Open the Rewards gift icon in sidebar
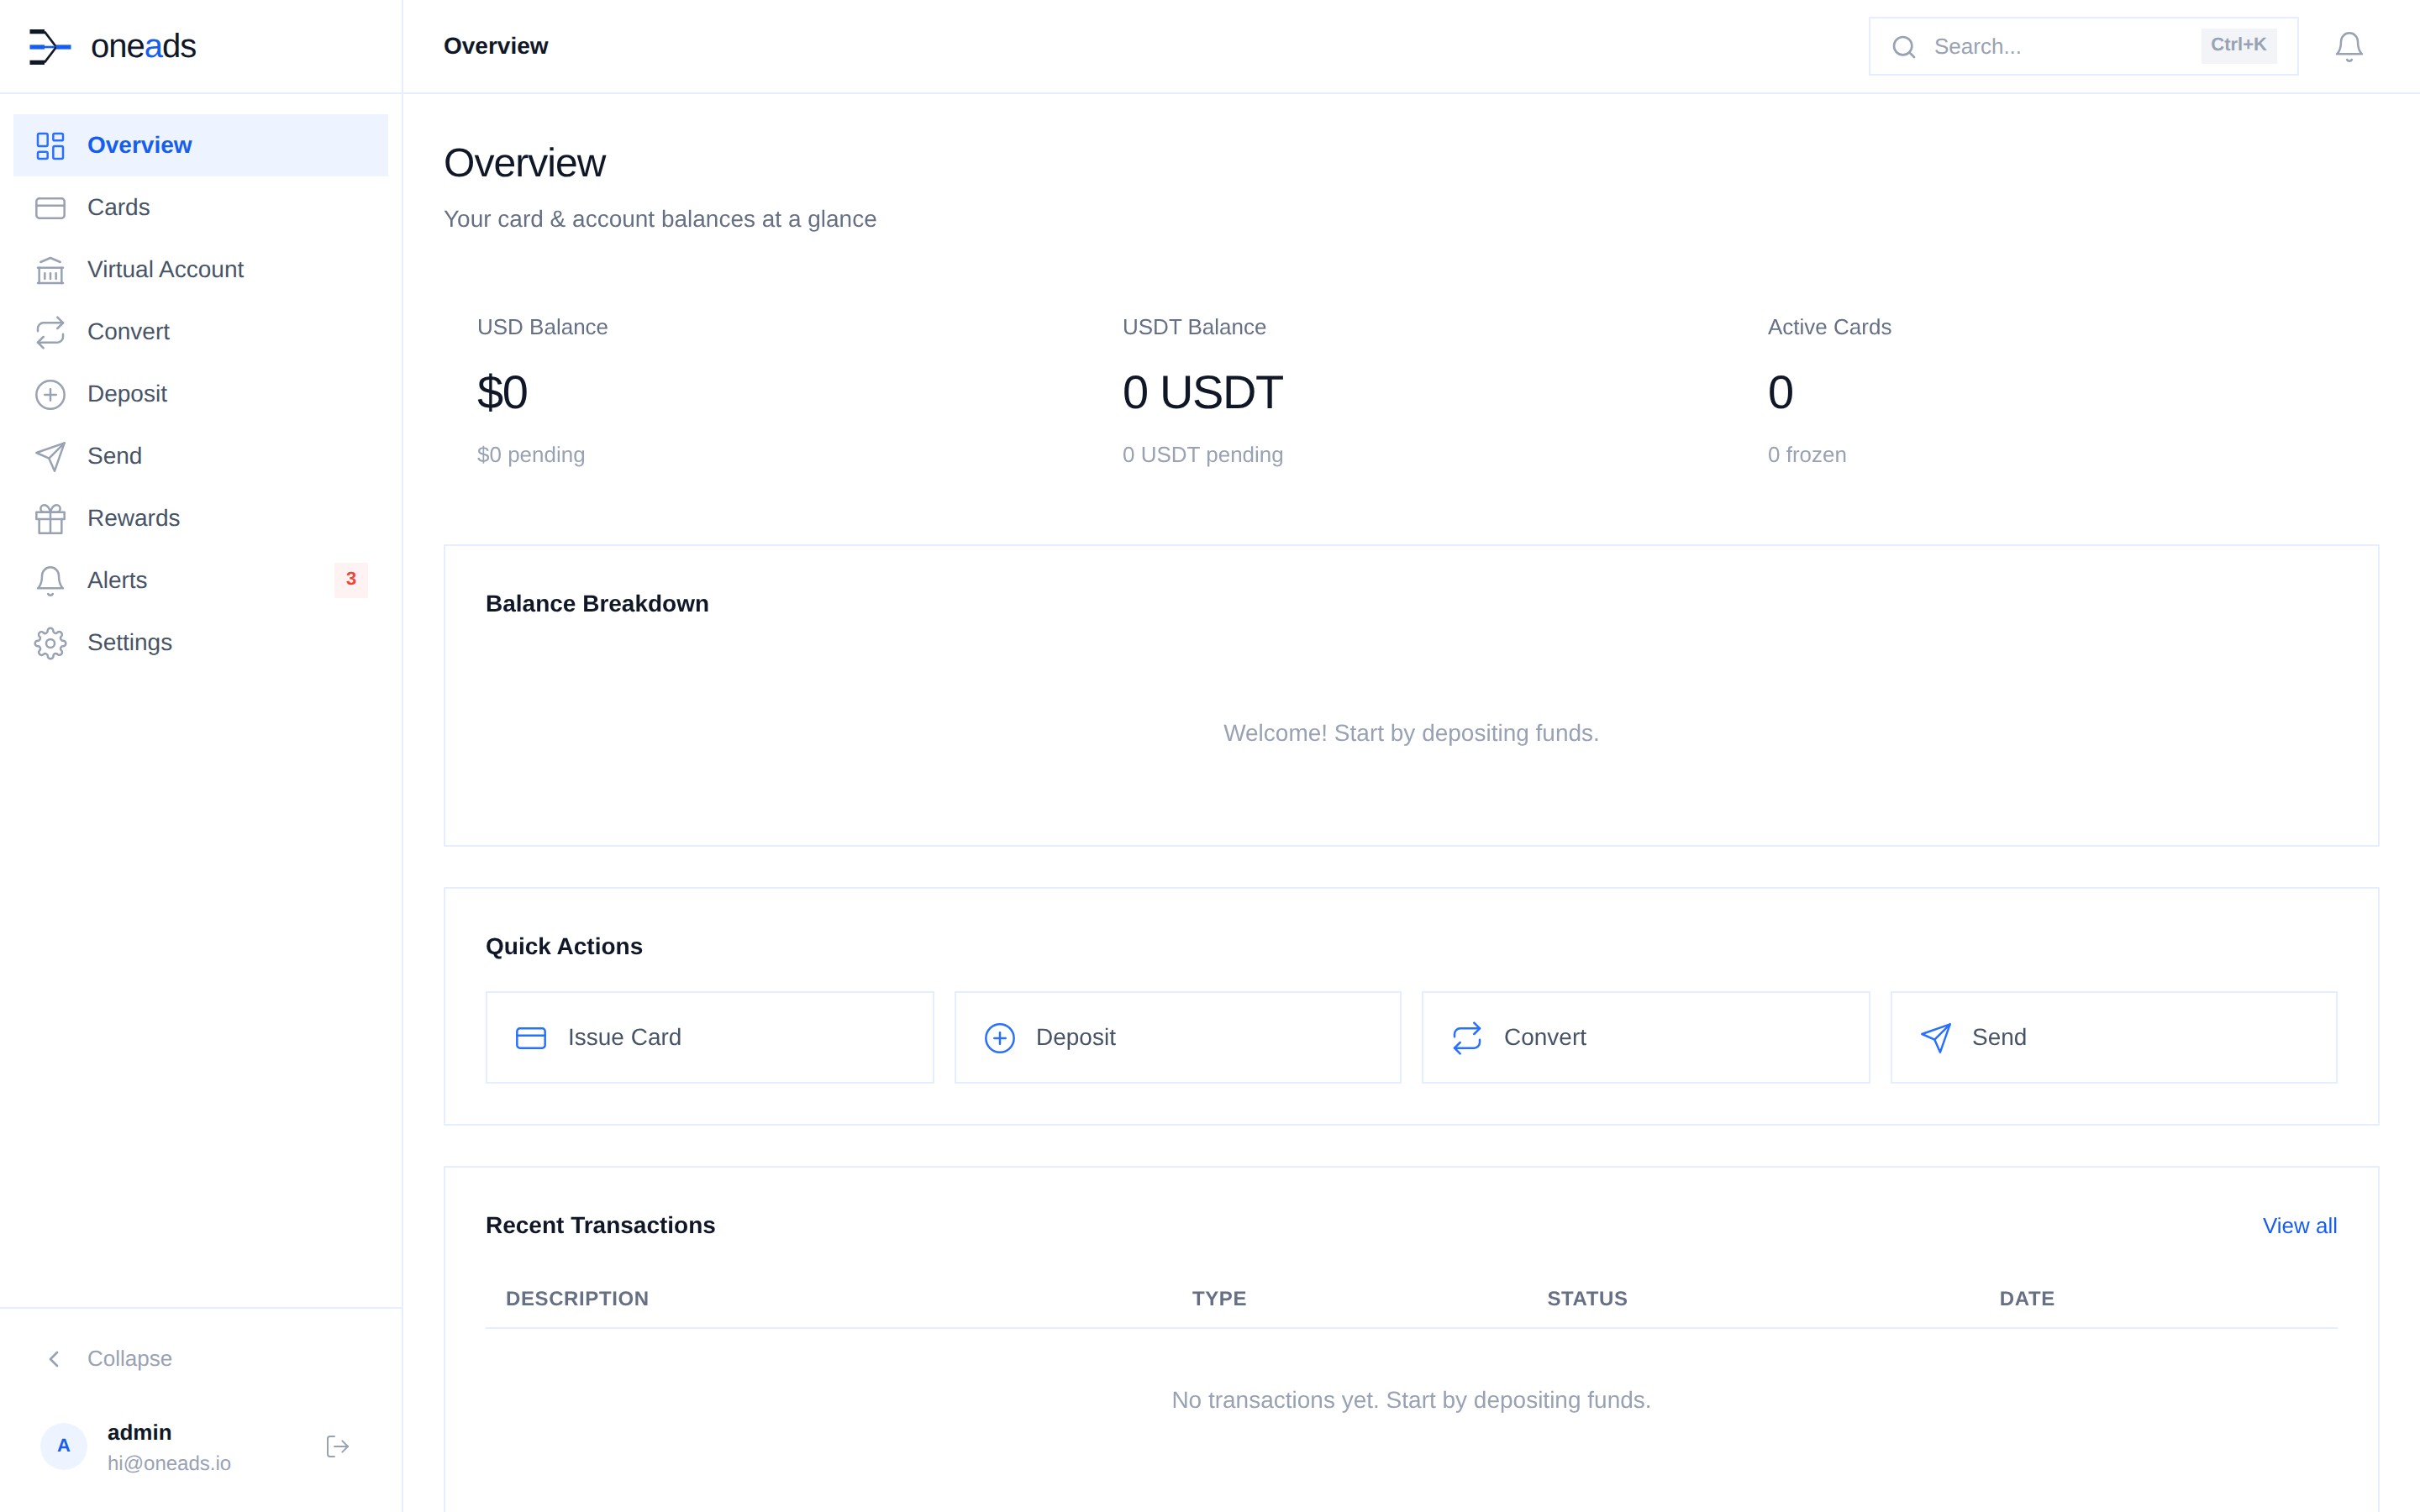The width and height of the screenshot is (2420, 1512). [x=50, y=518]
